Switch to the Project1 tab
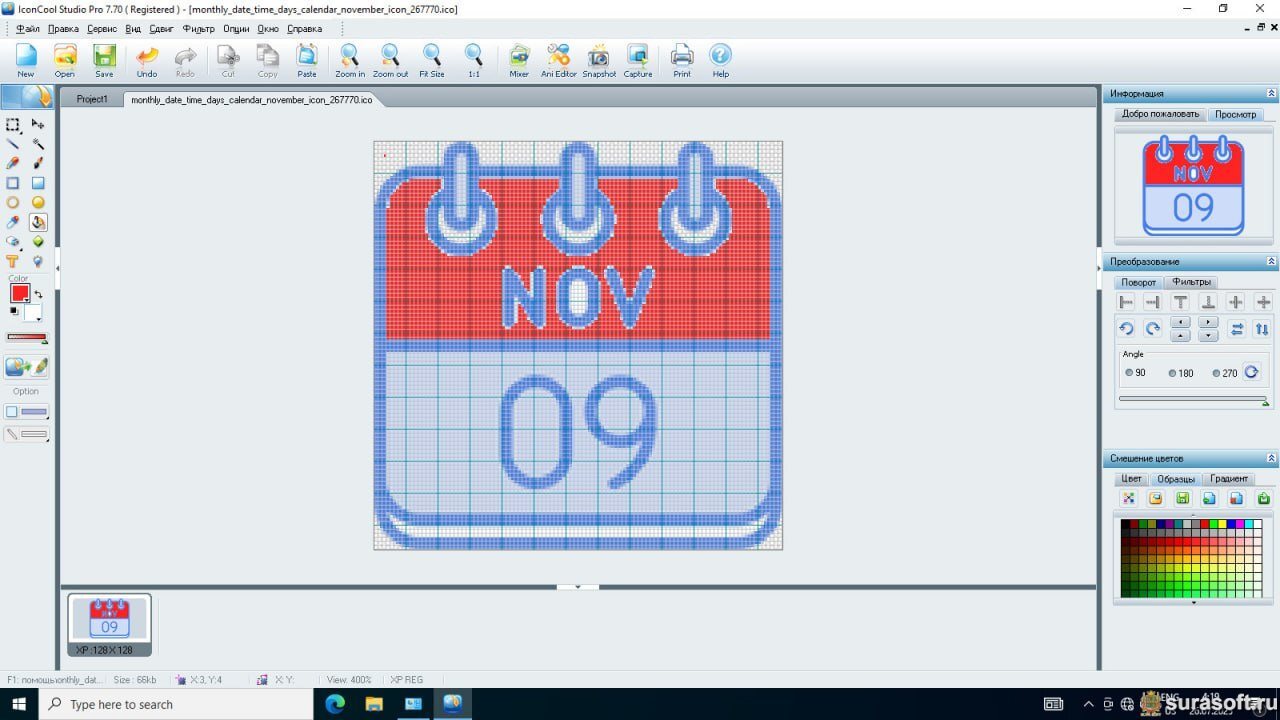This screenshot has width=1280, height=720. (x=92, y=99)
